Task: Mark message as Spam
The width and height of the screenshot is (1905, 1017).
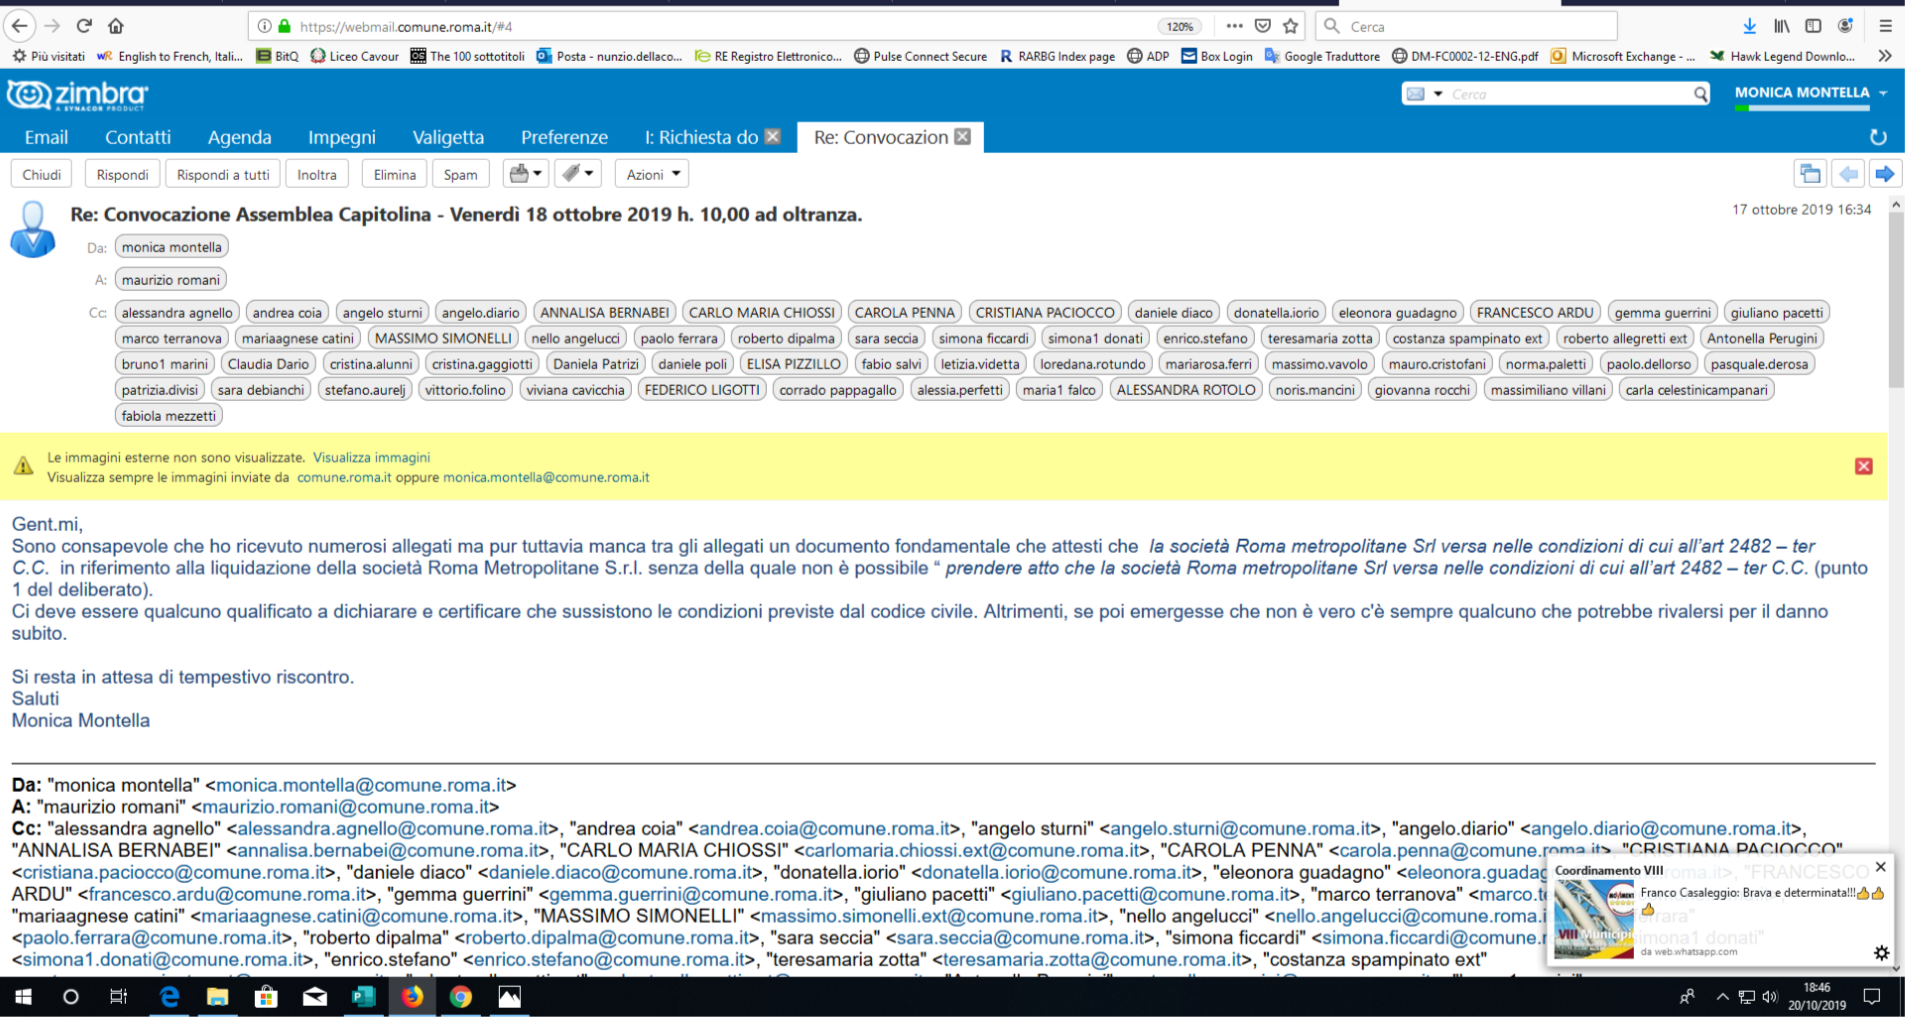Action: click(x=460, y=174)
